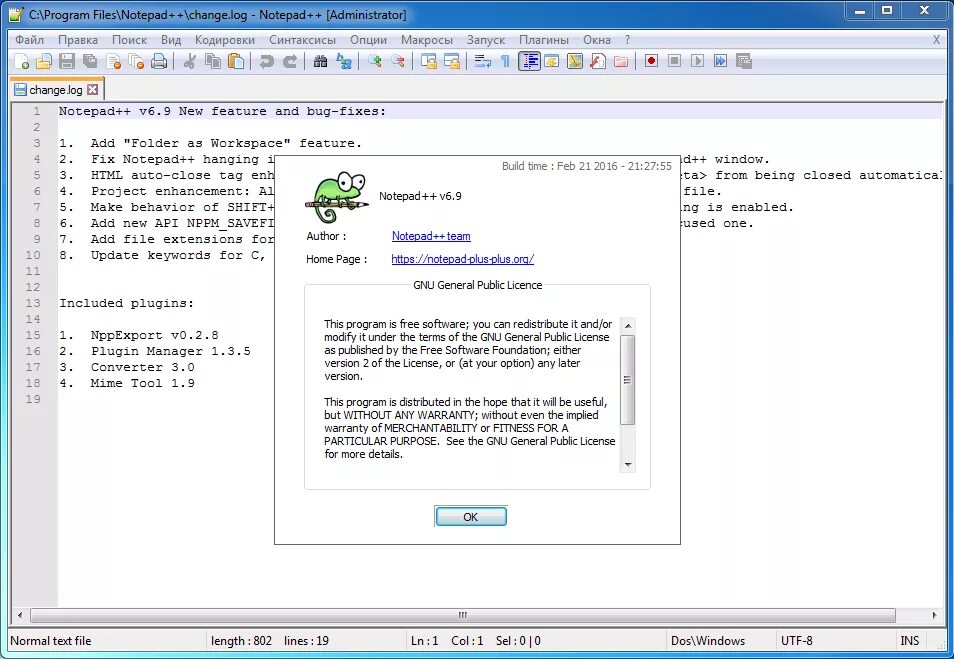Close the change.log tab with red X

pos(92,89)
